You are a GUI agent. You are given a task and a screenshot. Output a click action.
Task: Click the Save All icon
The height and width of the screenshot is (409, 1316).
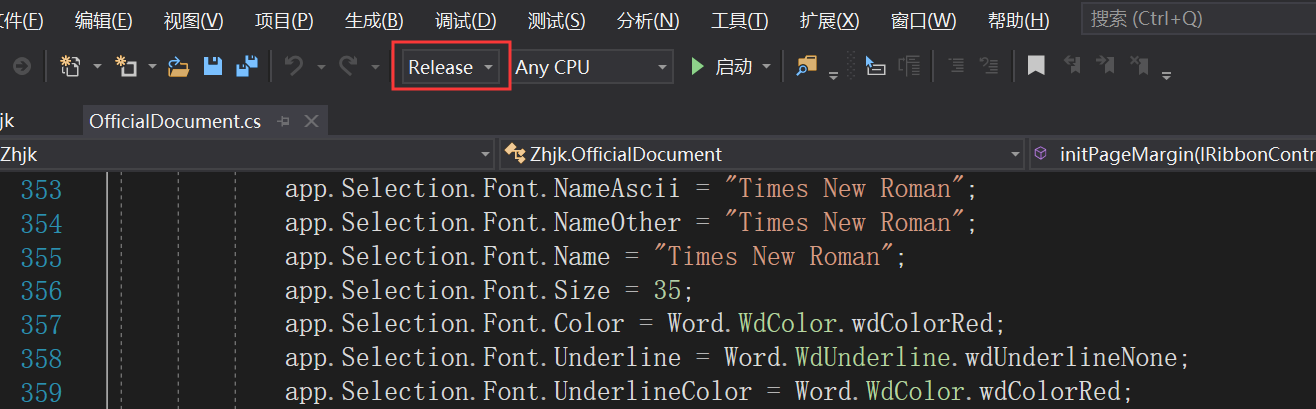coord(247,67)
